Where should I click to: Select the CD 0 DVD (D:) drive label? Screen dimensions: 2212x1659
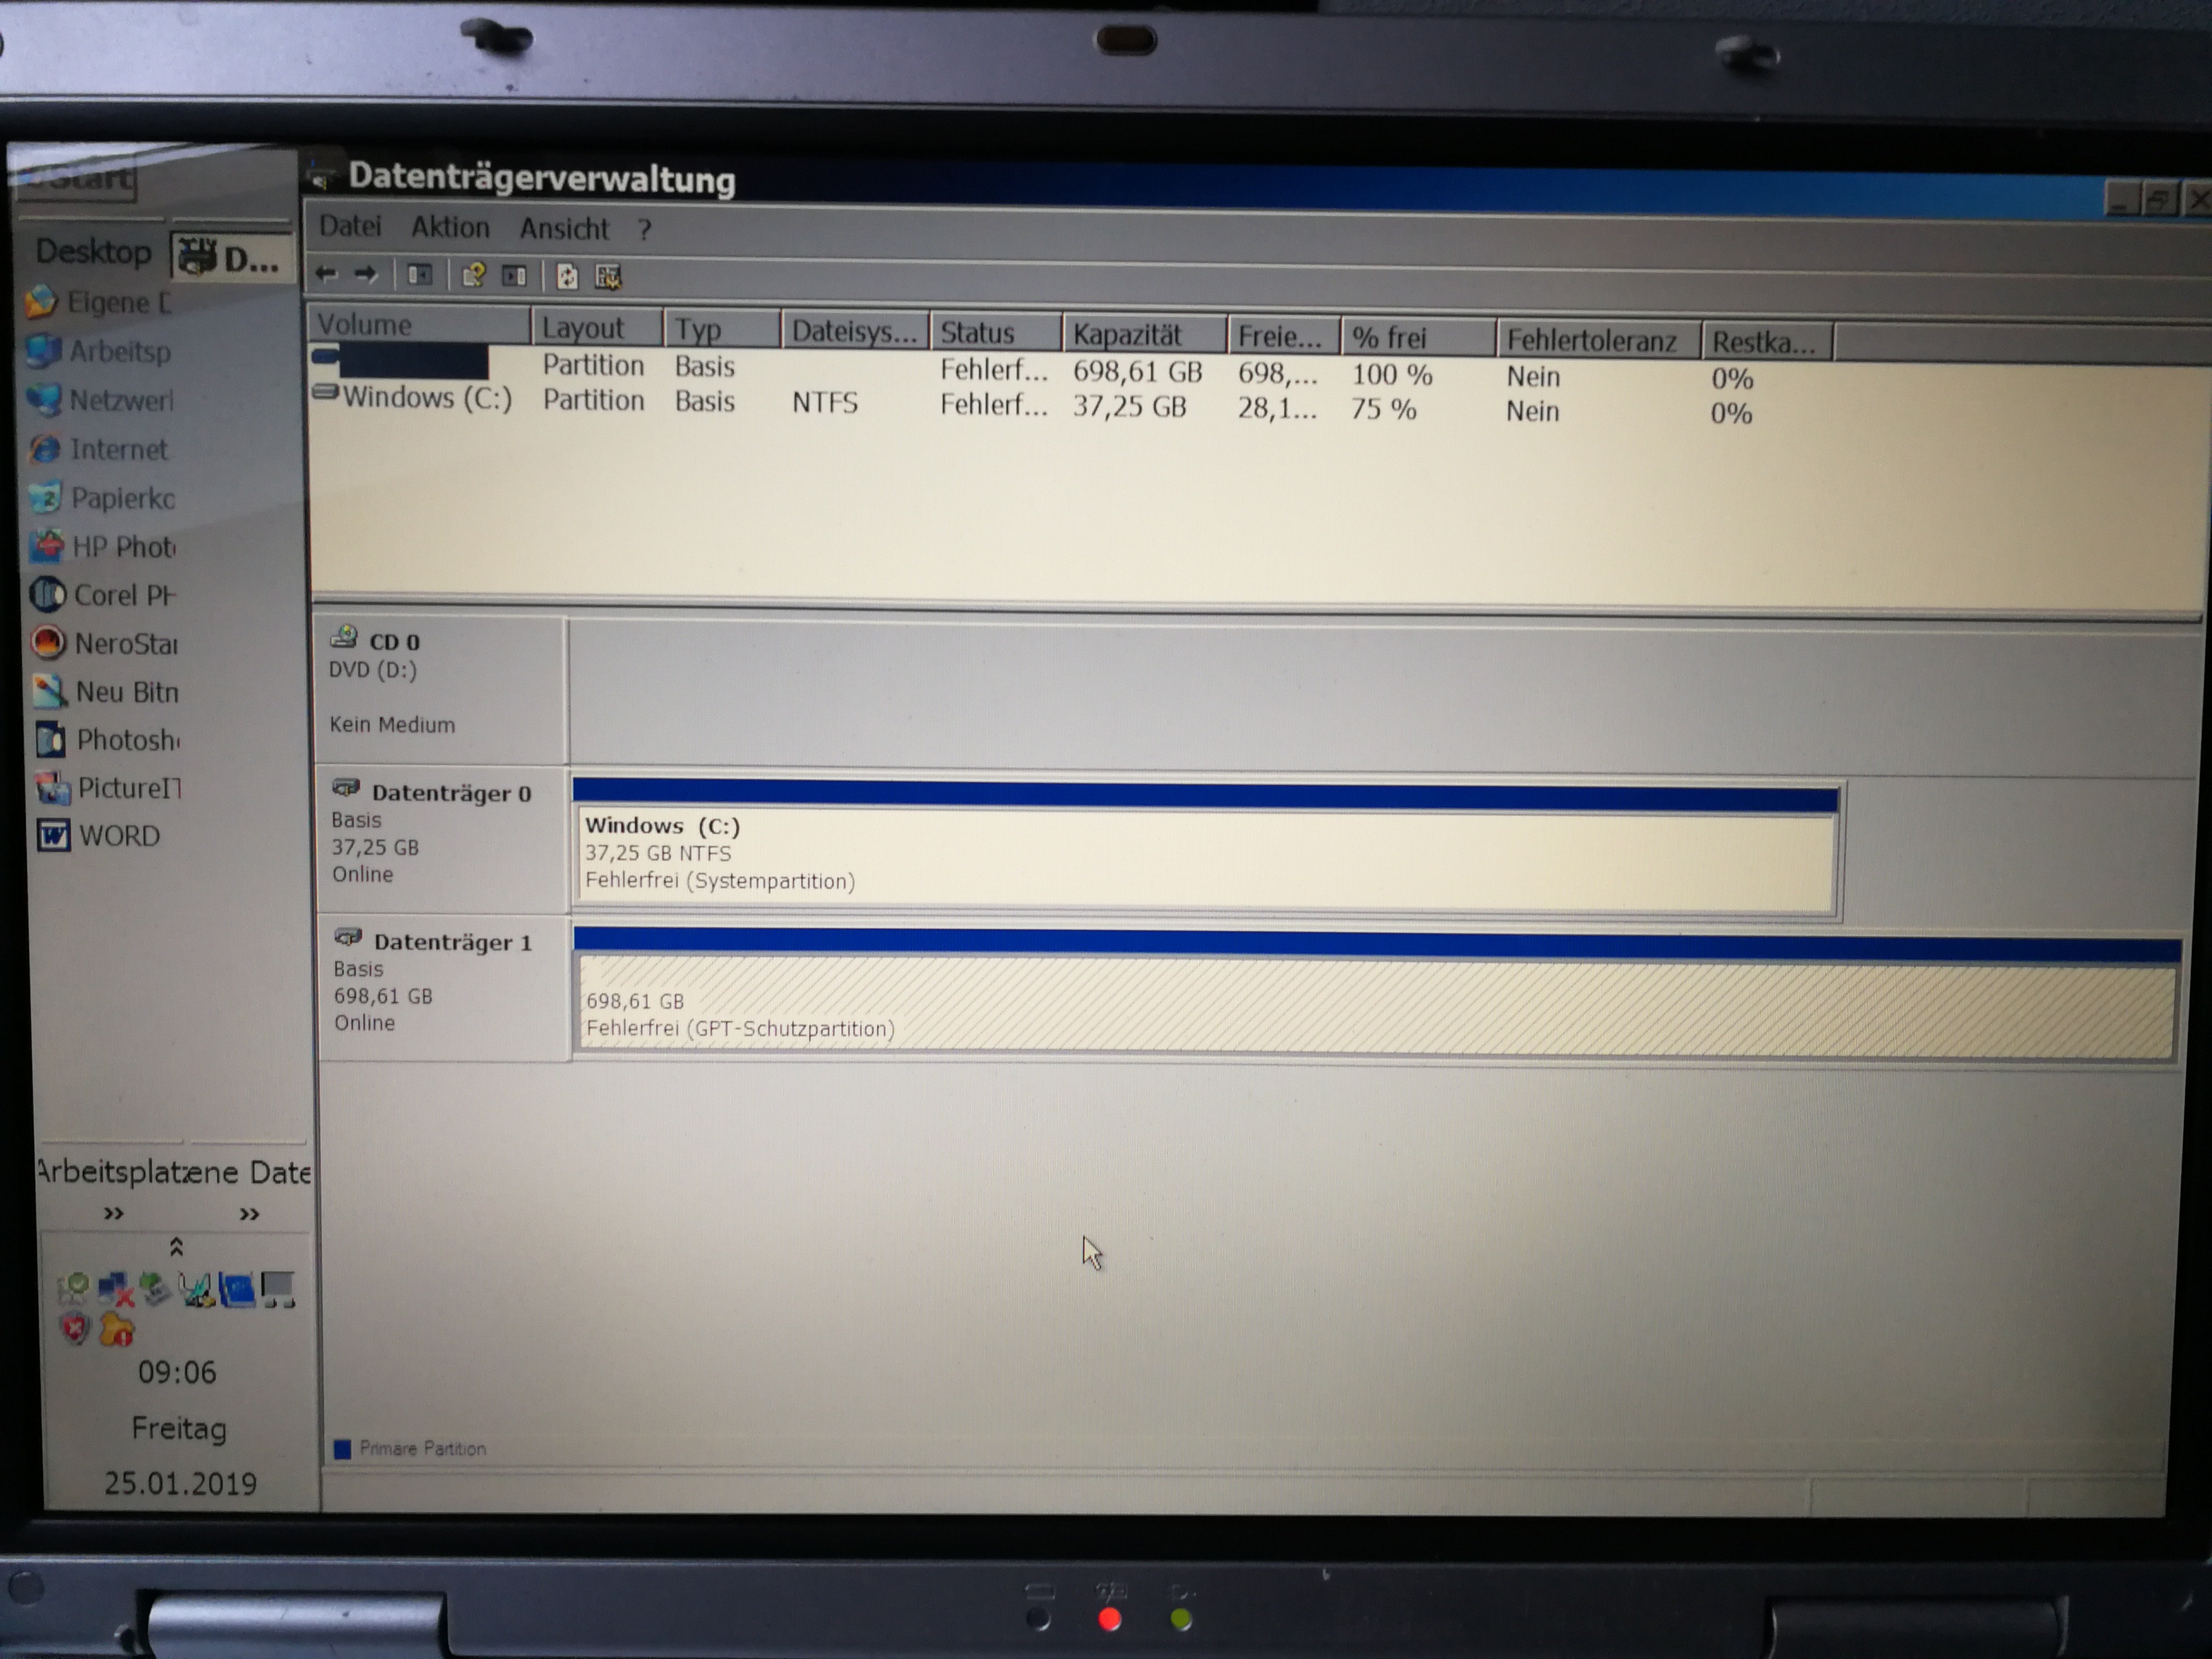coord(441,690)
